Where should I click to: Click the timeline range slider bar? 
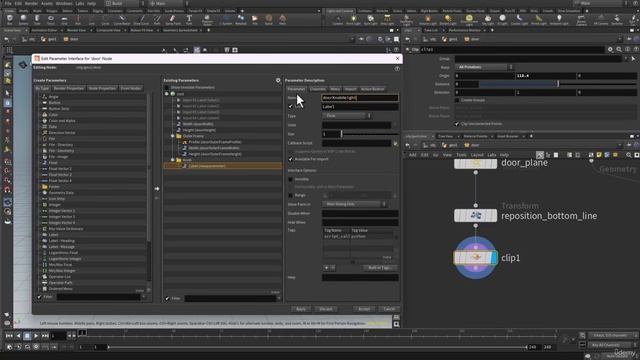click(318, 347)
